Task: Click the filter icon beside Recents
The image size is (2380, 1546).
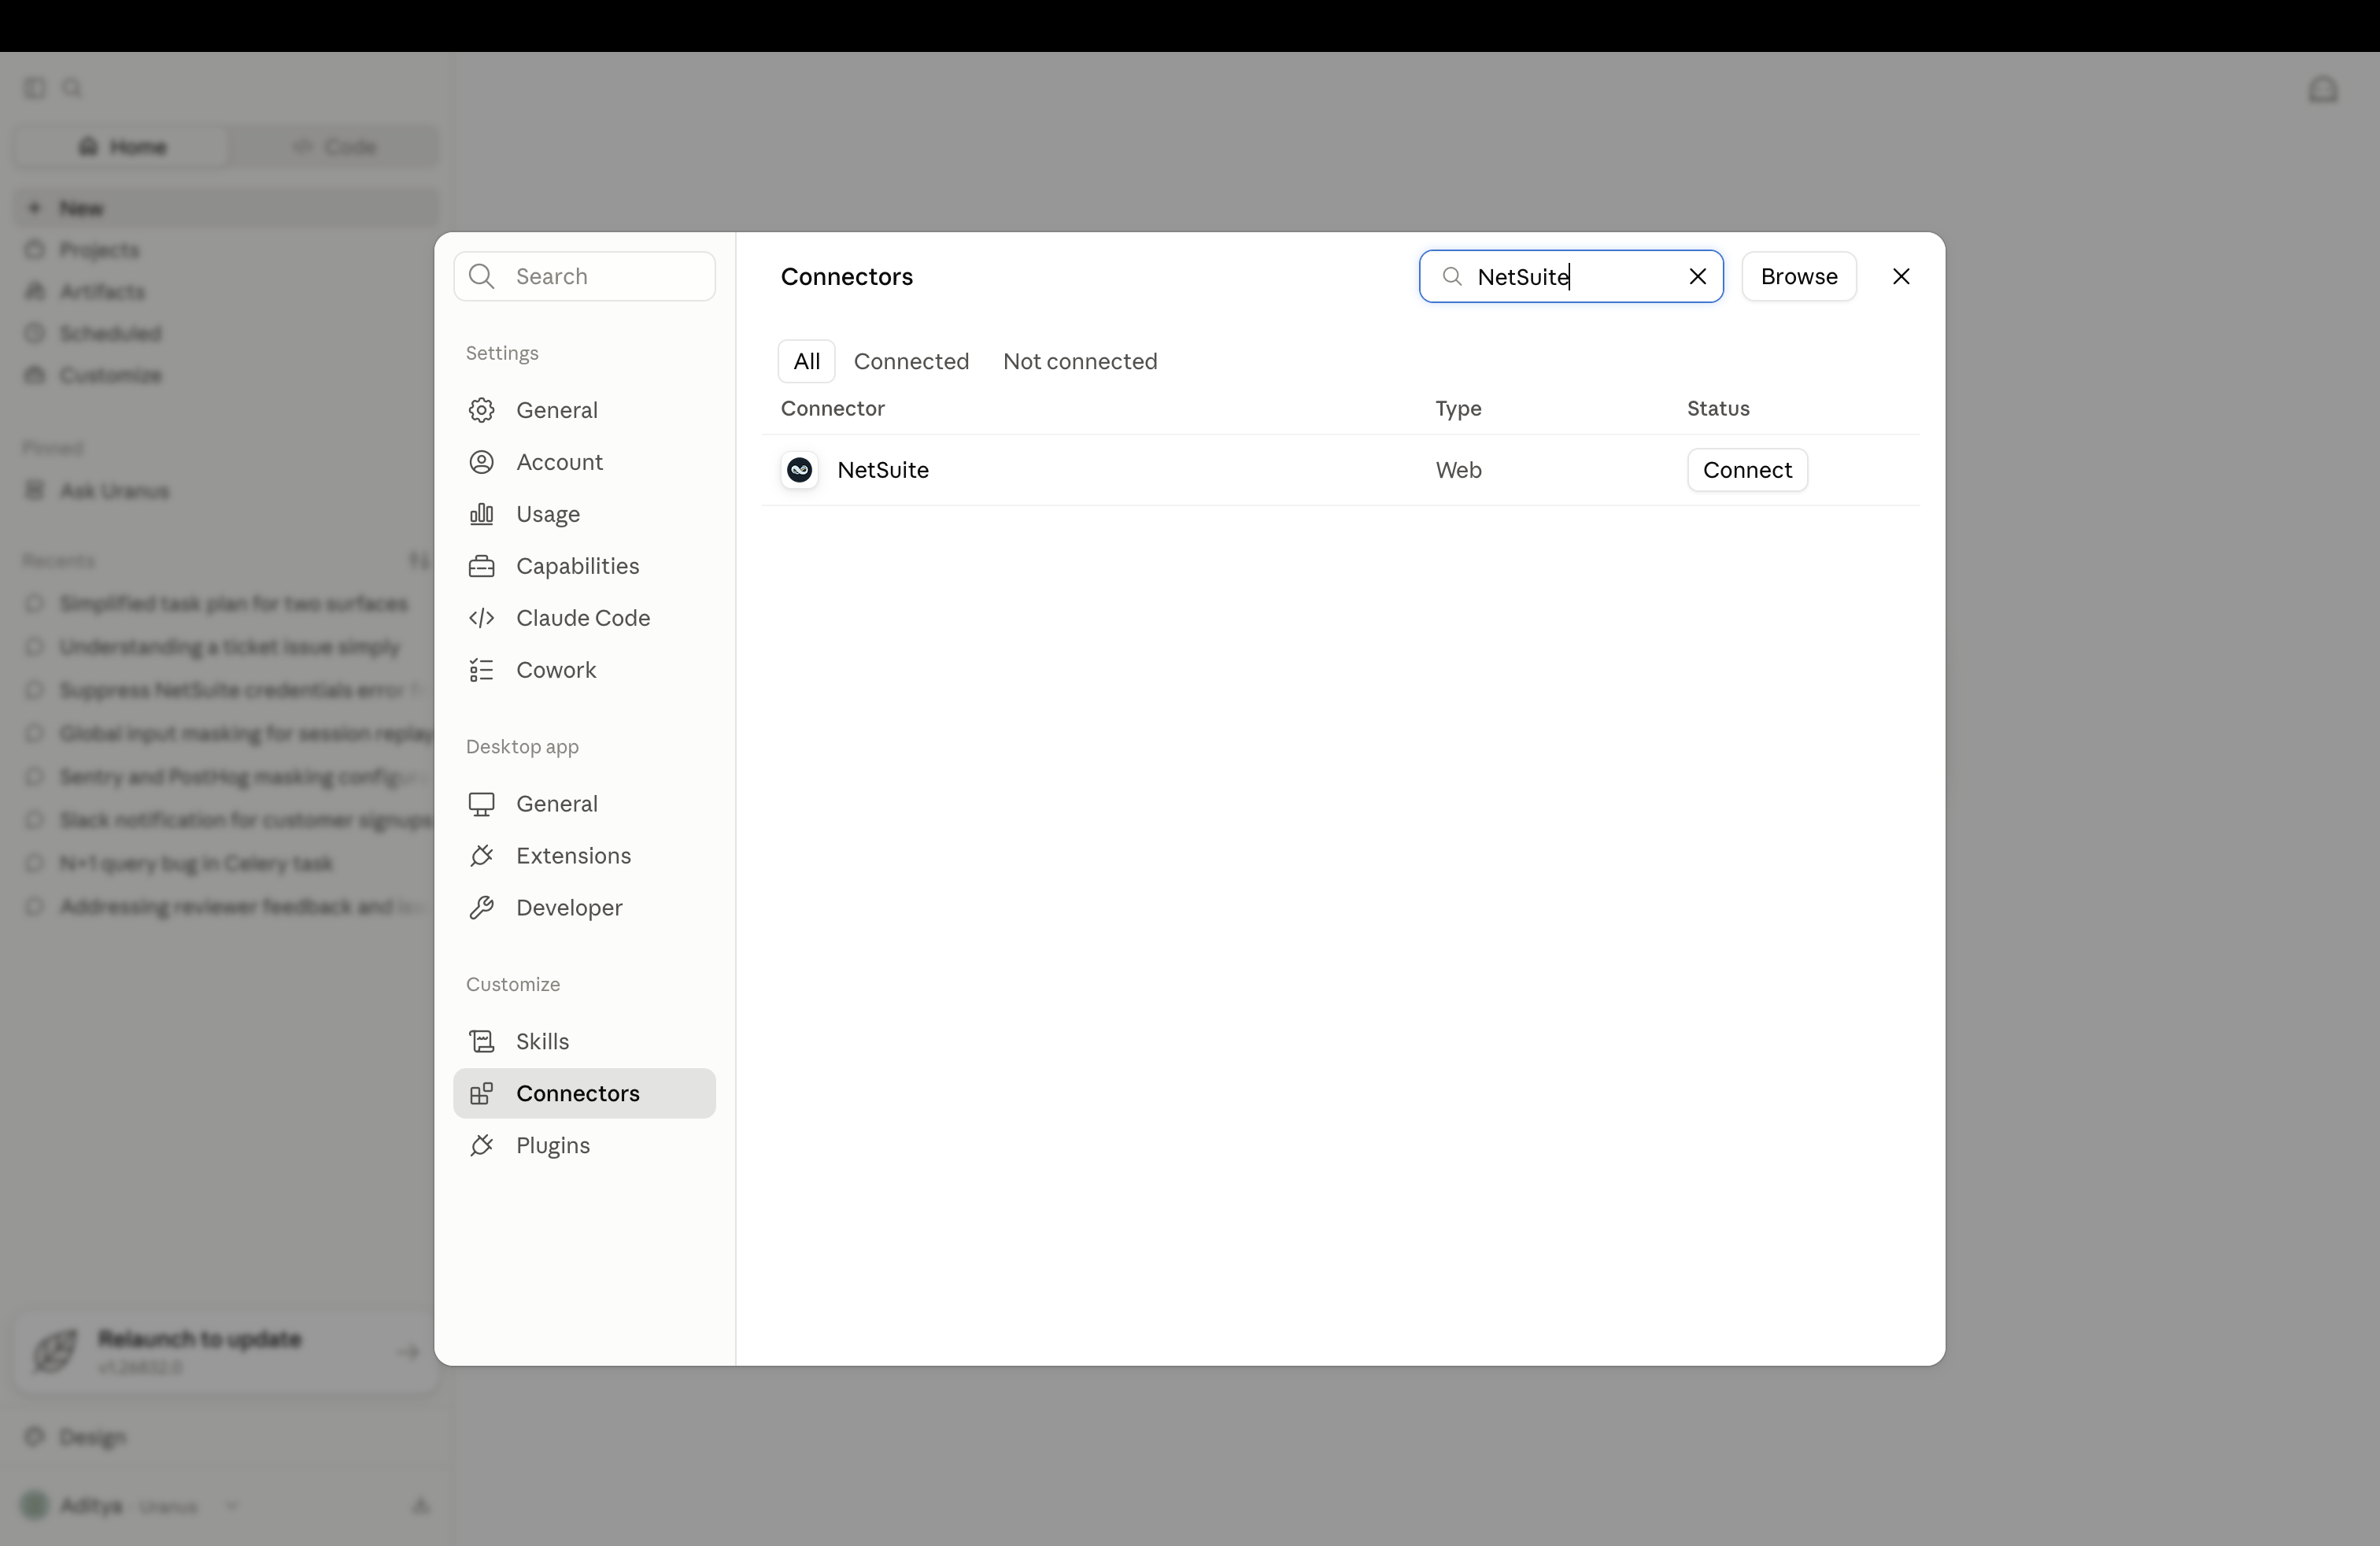Action: pos(418,561)
